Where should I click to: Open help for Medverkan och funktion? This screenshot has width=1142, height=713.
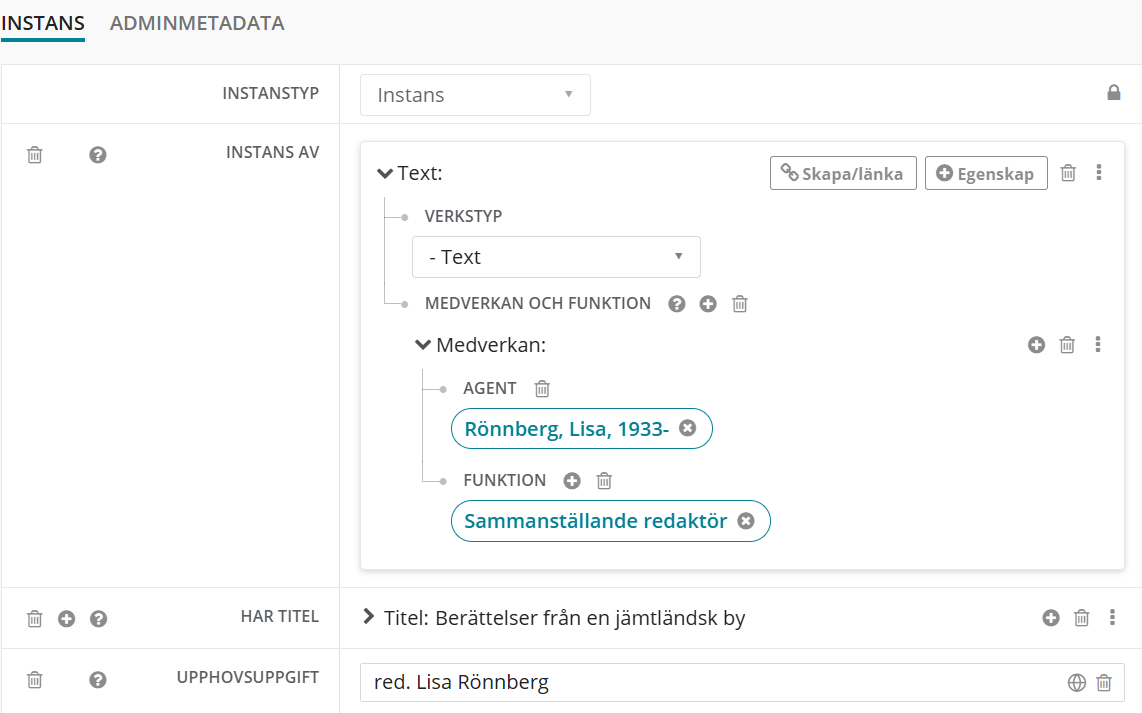click(677, 304)
